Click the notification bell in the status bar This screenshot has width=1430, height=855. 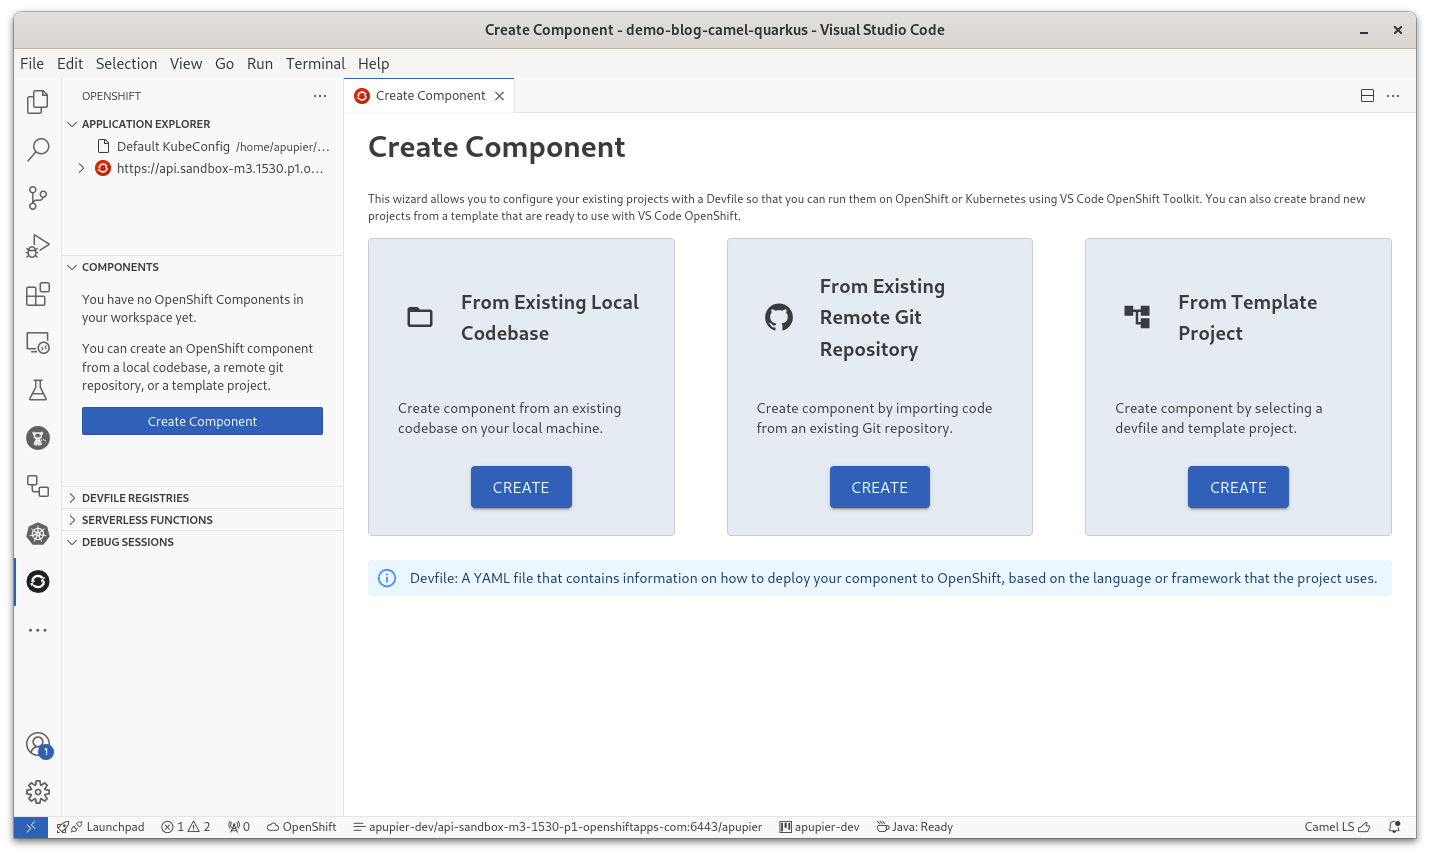pos(1393,827)
